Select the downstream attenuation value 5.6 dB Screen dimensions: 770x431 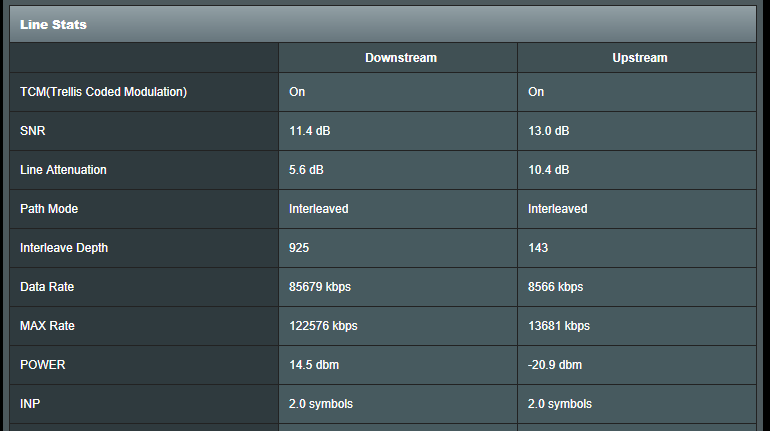click(306, 170)
